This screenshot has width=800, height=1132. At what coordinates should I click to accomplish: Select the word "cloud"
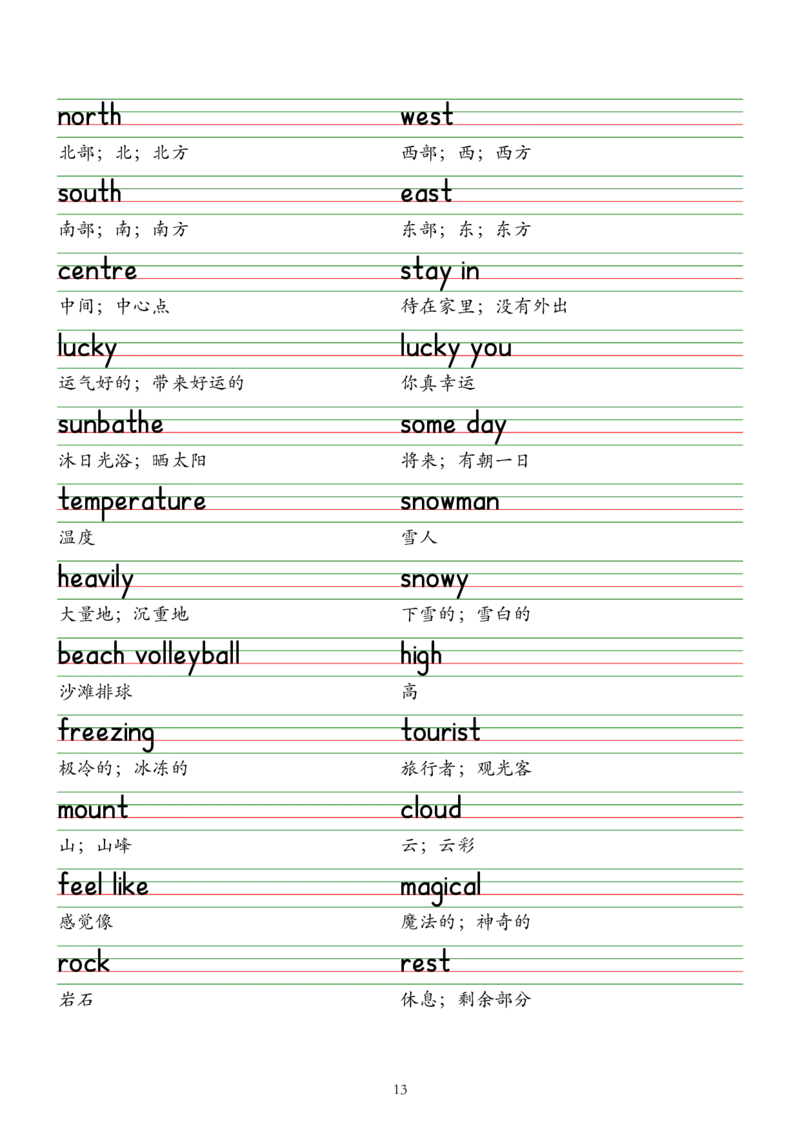(x=432, y=809)
